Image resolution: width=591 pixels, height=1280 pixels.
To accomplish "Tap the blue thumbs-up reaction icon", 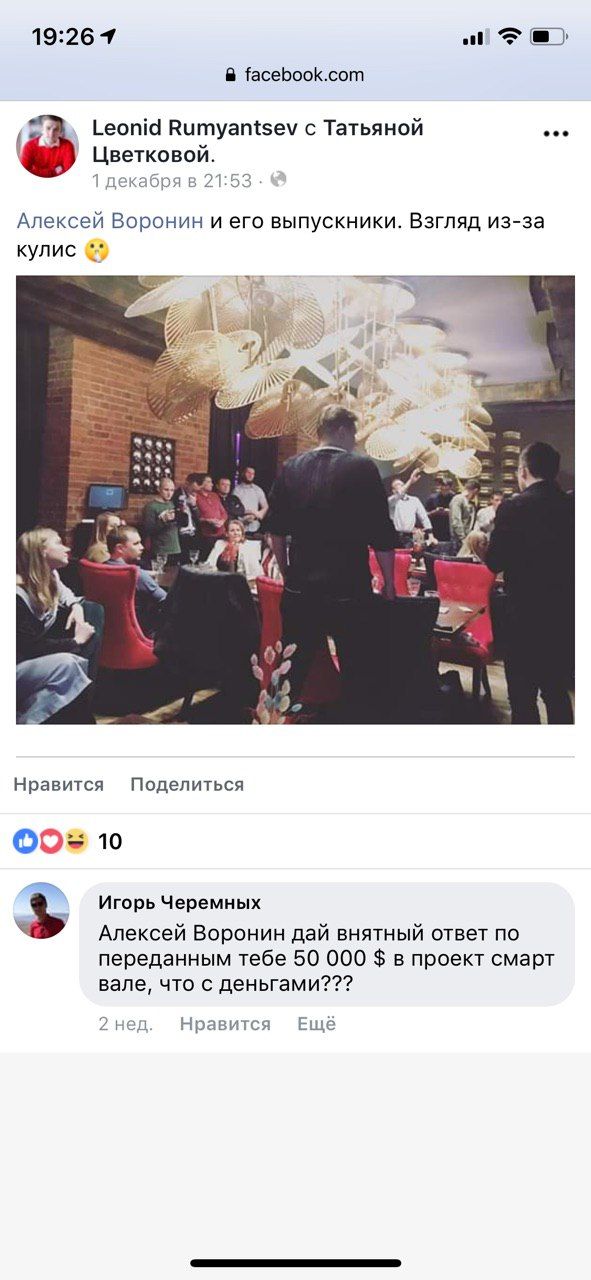I will pyautogui.click(x=25, y=841).
